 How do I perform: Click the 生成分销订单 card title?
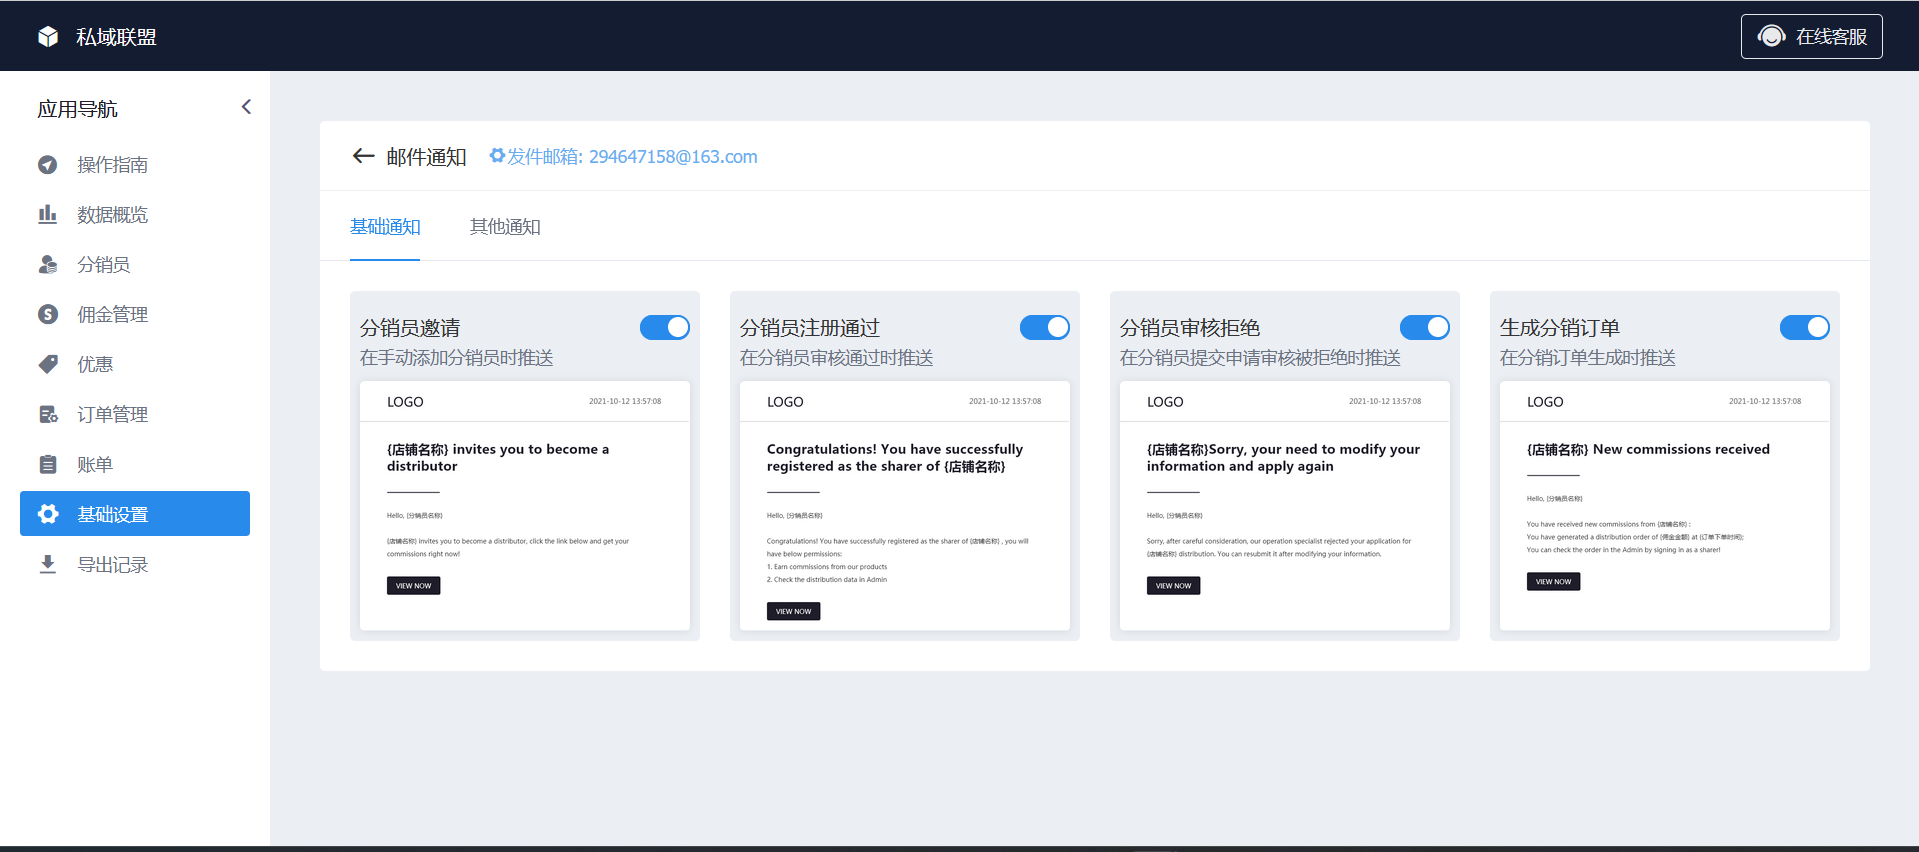[x=1560, y=328]
